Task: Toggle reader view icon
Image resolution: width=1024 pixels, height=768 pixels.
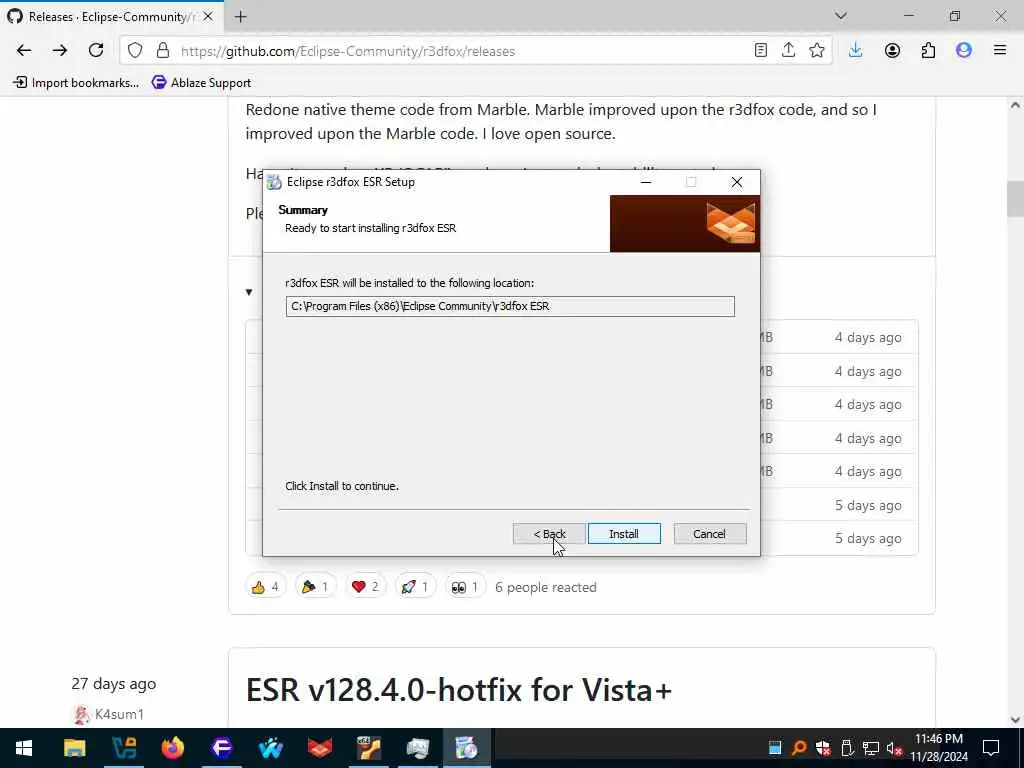Action: click(760, 50)
